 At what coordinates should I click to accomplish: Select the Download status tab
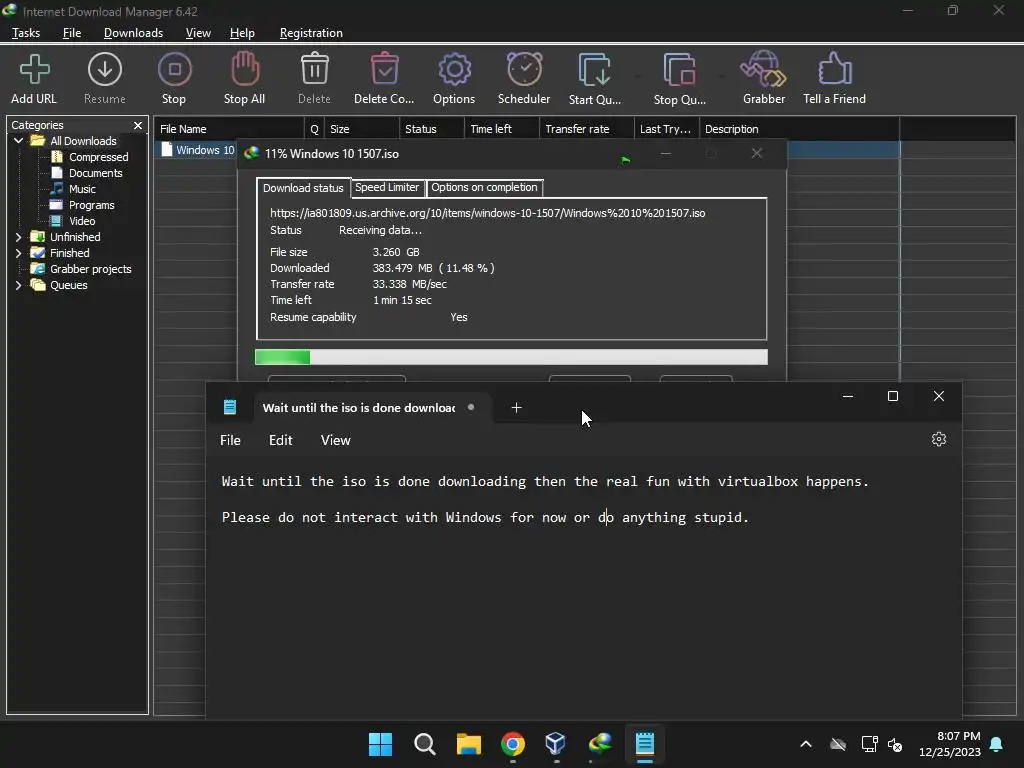tap(303, 188)
